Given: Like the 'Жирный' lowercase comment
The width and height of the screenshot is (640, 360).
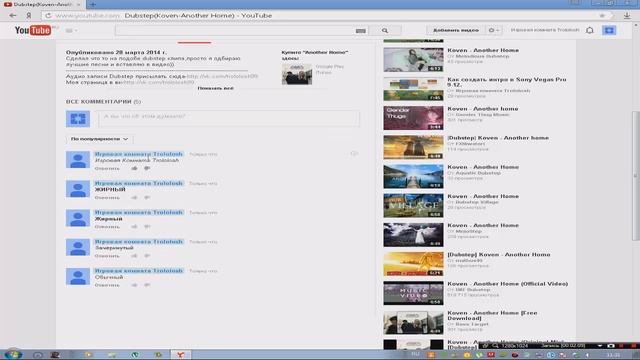Looking at the screenshot, I should (x=134, y=227).
